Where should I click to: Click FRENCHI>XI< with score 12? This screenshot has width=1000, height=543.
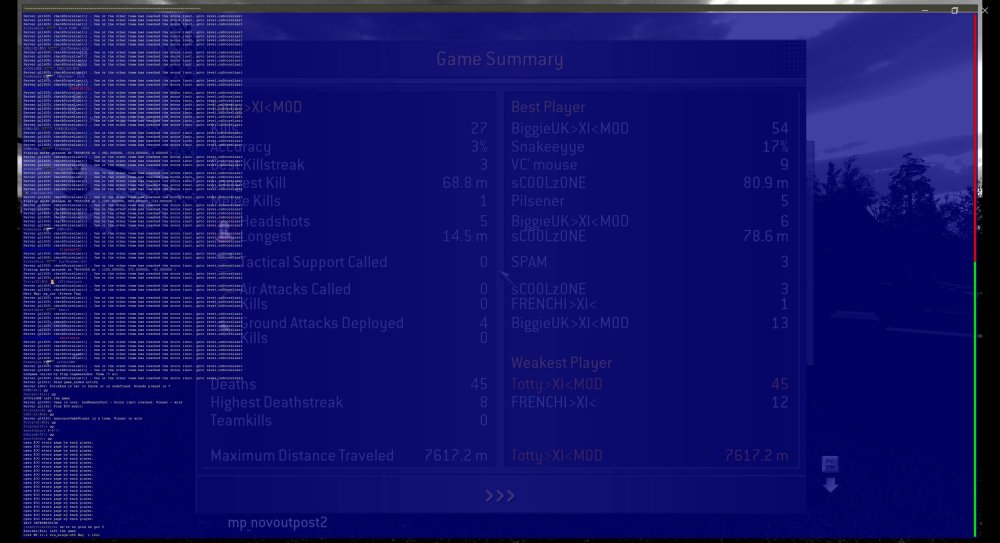(554, 403)
